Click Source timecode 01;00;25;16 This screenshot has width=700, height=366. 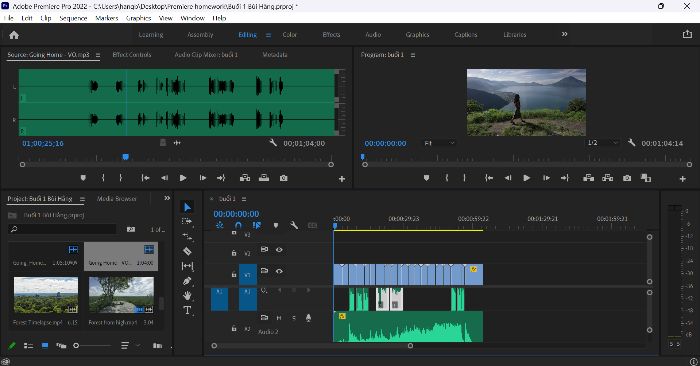(x=43, y=143)
